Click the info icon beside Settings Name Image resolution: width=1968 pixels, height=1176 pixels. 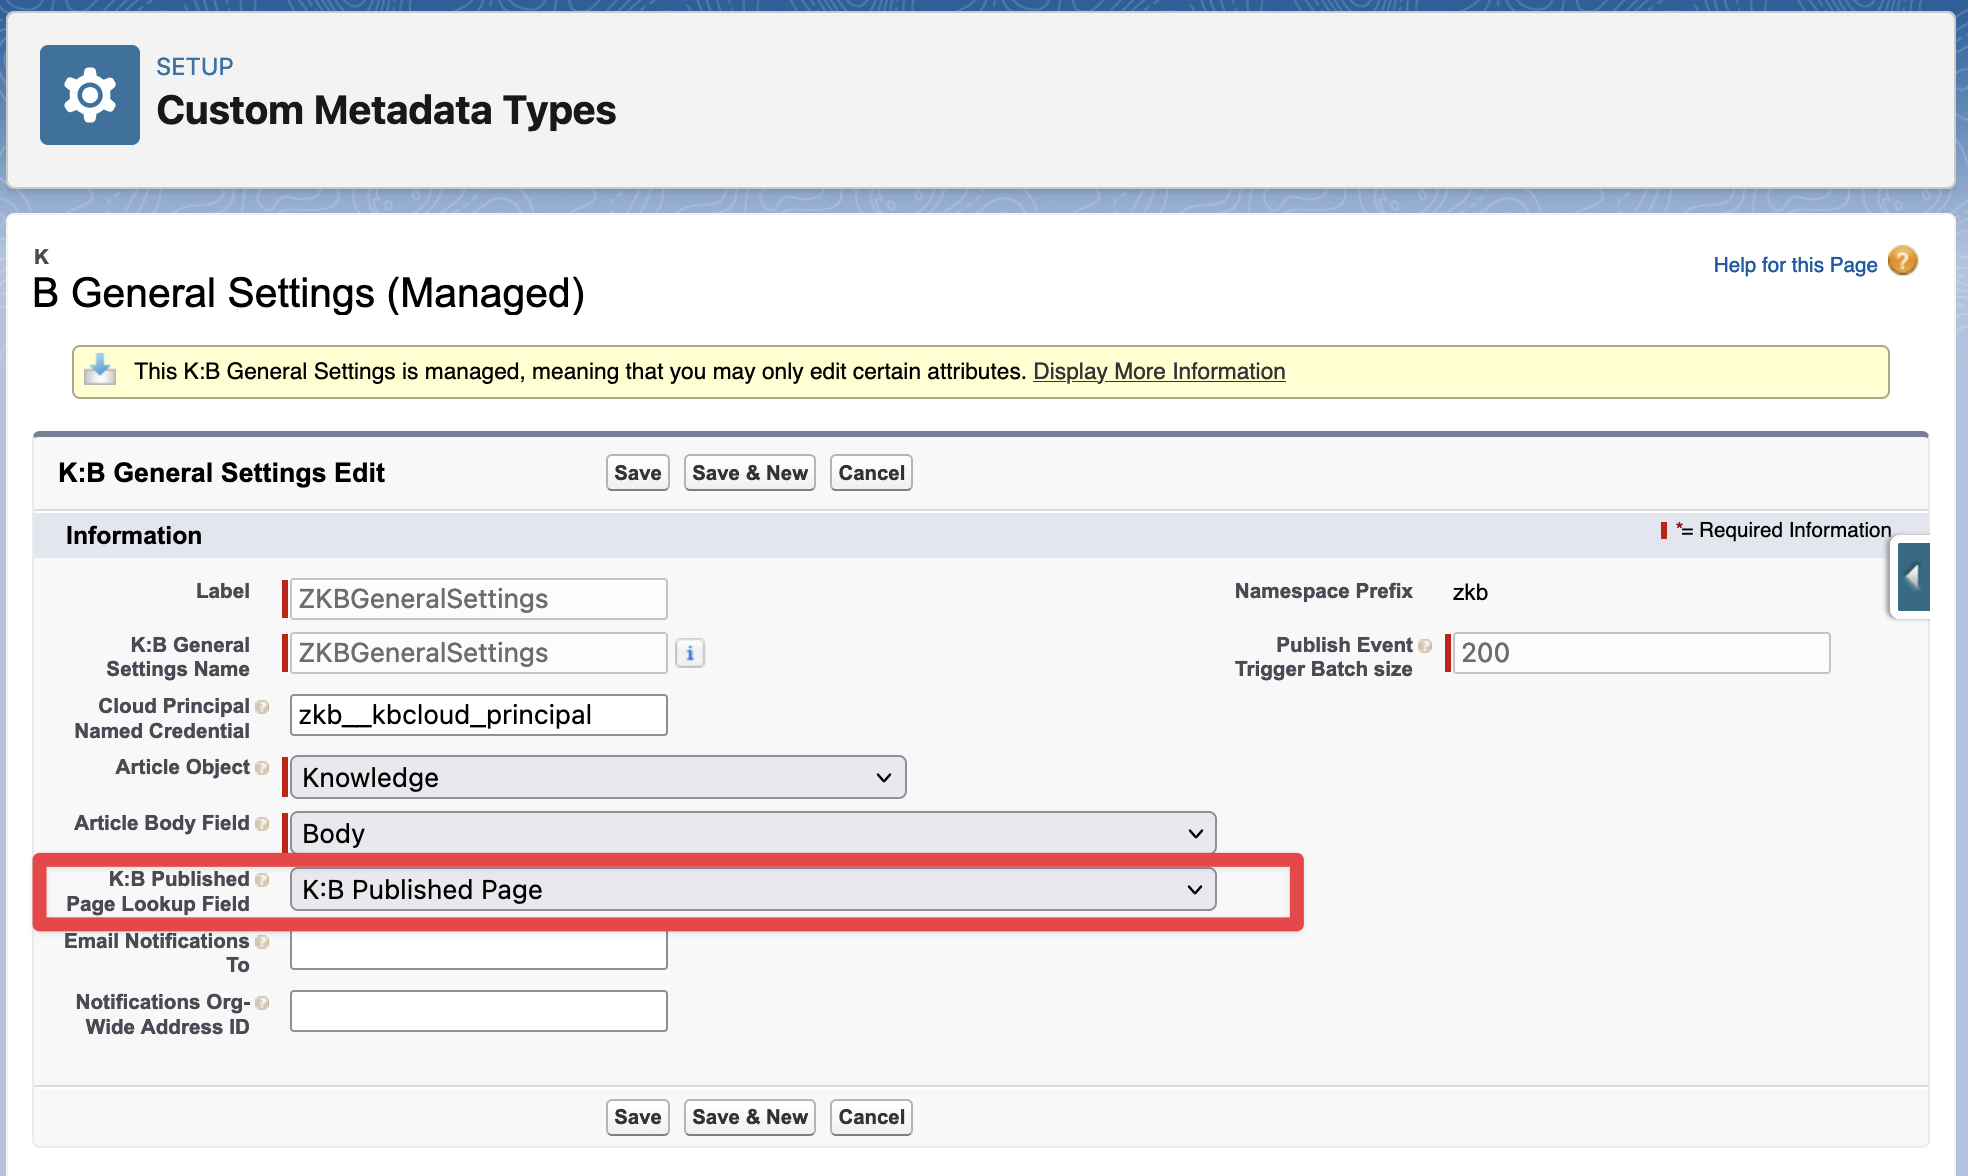tap(690, 653)
